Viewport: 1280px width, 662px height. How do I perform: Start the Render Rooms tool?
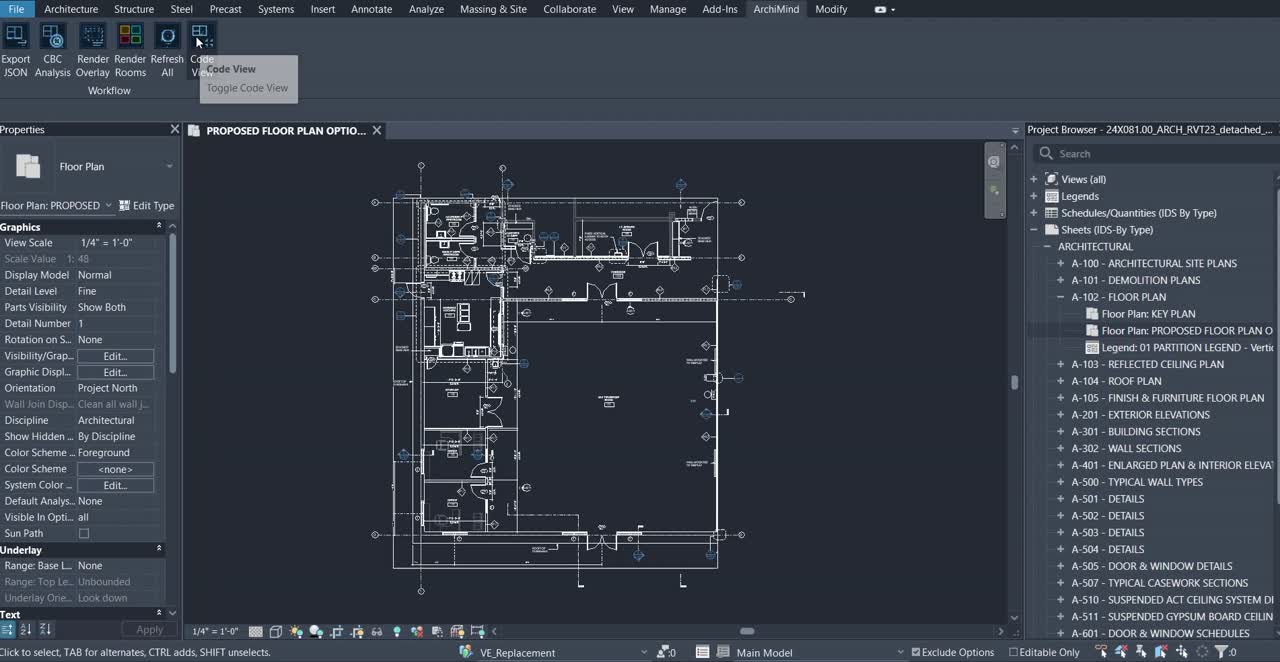(130, 50)
